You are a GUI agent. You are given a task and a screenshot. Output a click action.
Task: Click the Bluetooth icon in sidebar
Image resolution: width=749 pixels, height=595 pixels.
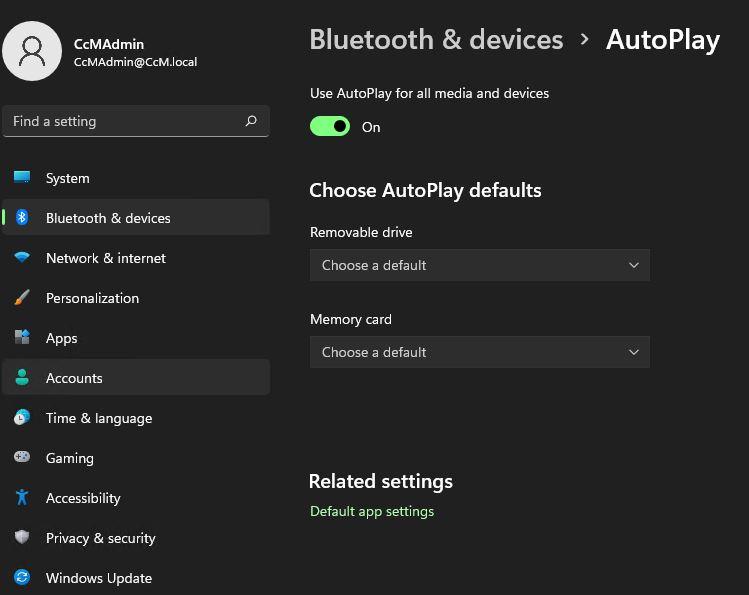tap(22, 218)
